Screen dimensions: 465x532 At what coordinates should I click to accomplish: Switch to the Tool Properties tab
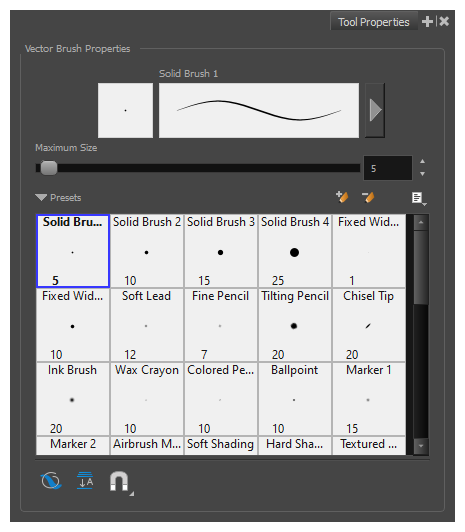point(373,22)
